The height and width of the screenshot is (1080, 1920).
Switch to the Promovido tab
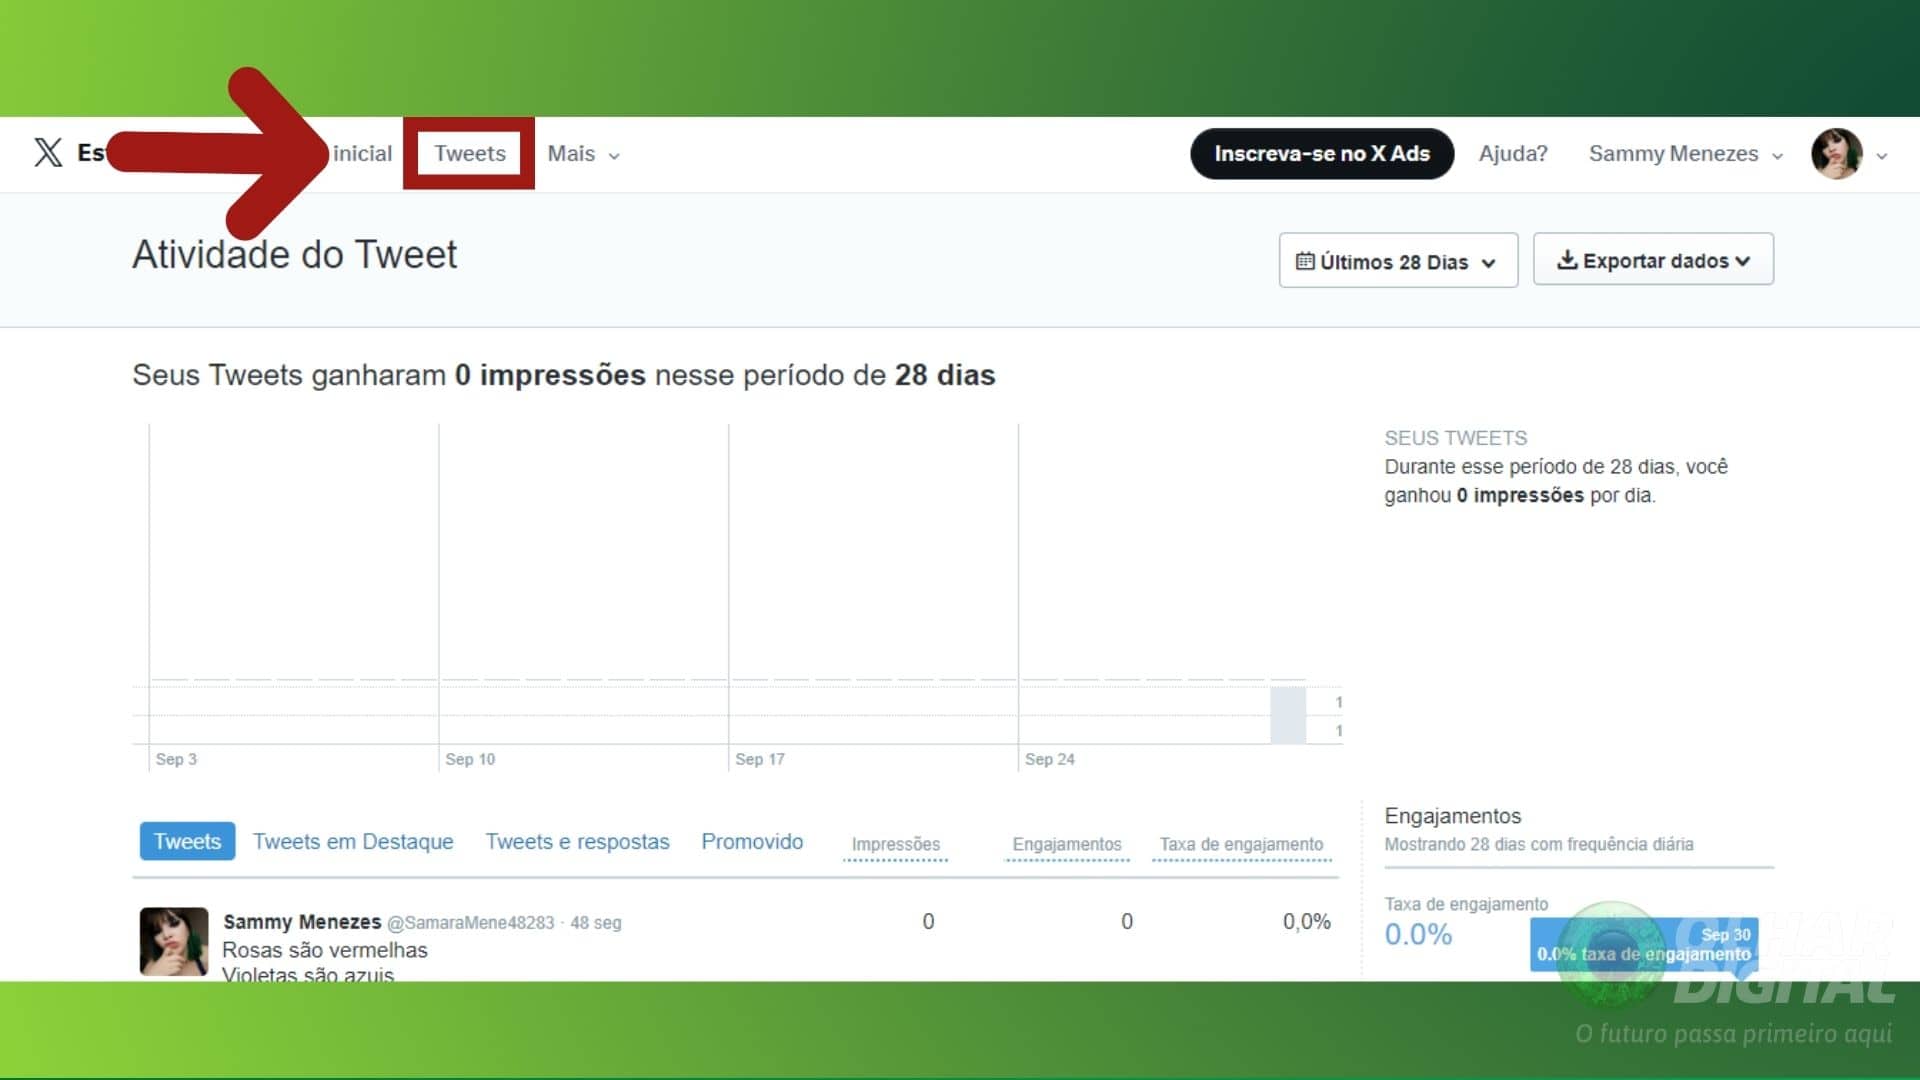coord(752,842)
